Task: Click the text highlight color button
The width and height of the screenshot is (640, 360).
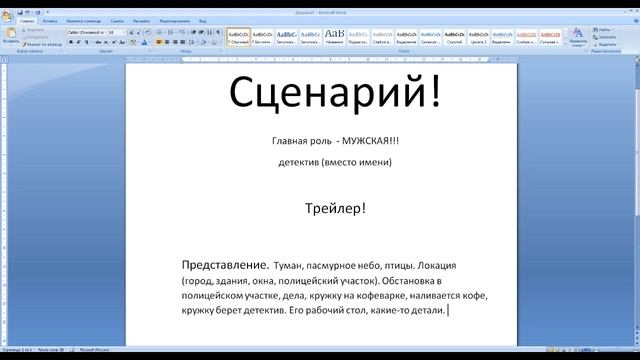Action: (133, 42)
